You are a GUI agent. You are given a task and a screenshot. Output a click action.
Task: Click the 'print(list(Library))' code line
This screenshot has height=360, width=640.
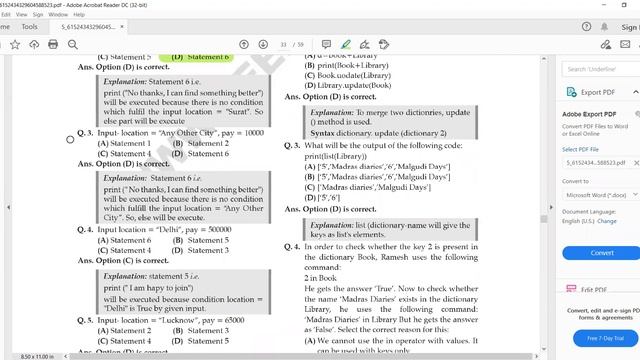coord(336,156)
